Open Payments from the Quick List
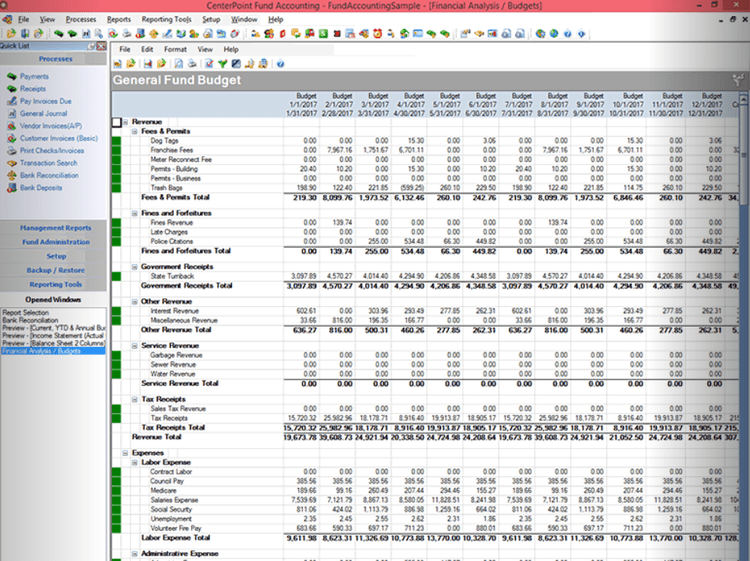 point(34,77)
